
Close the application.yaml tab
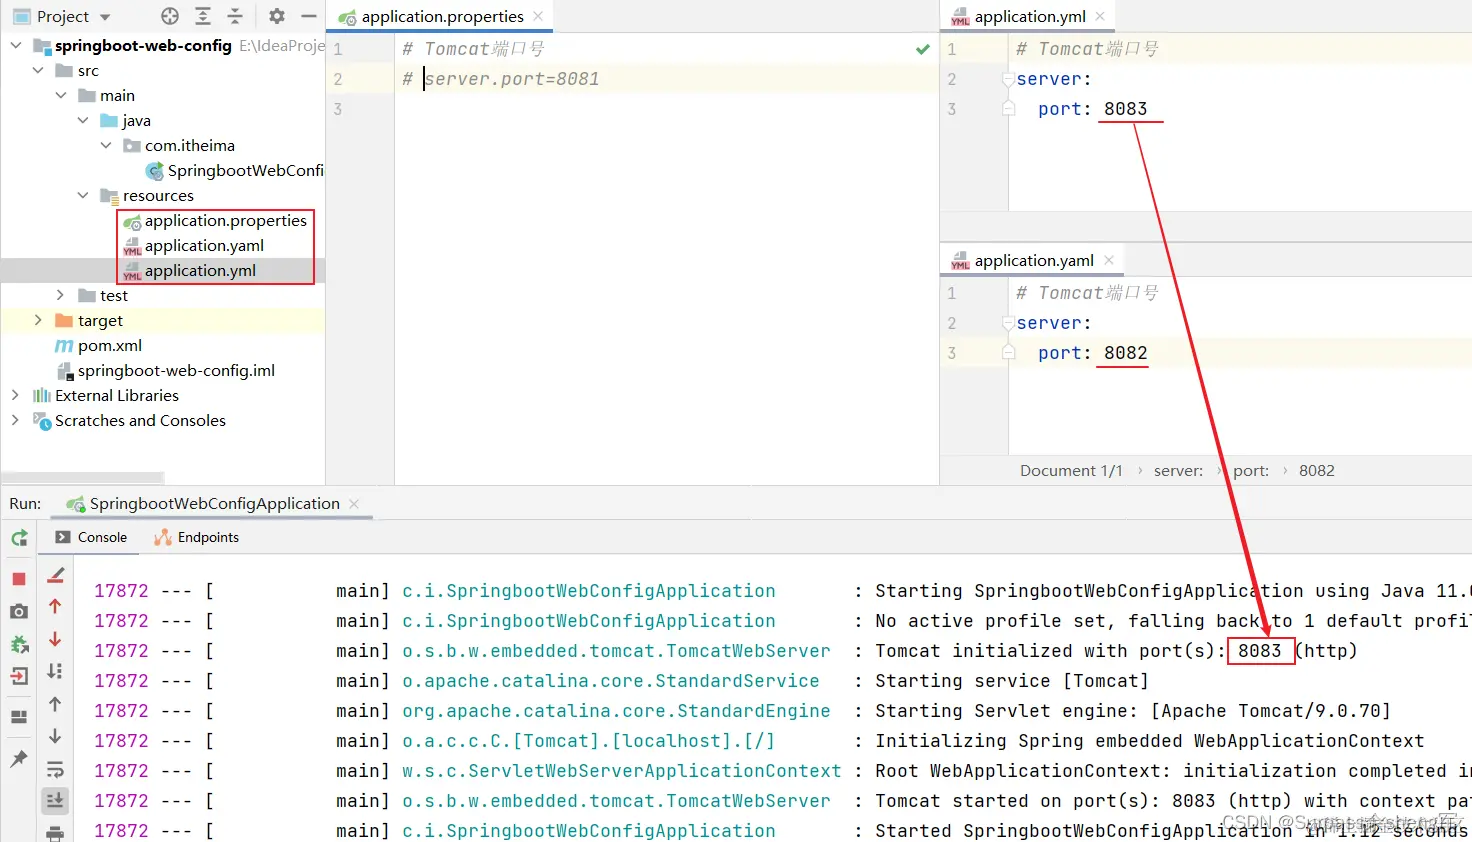[1109, 260]
